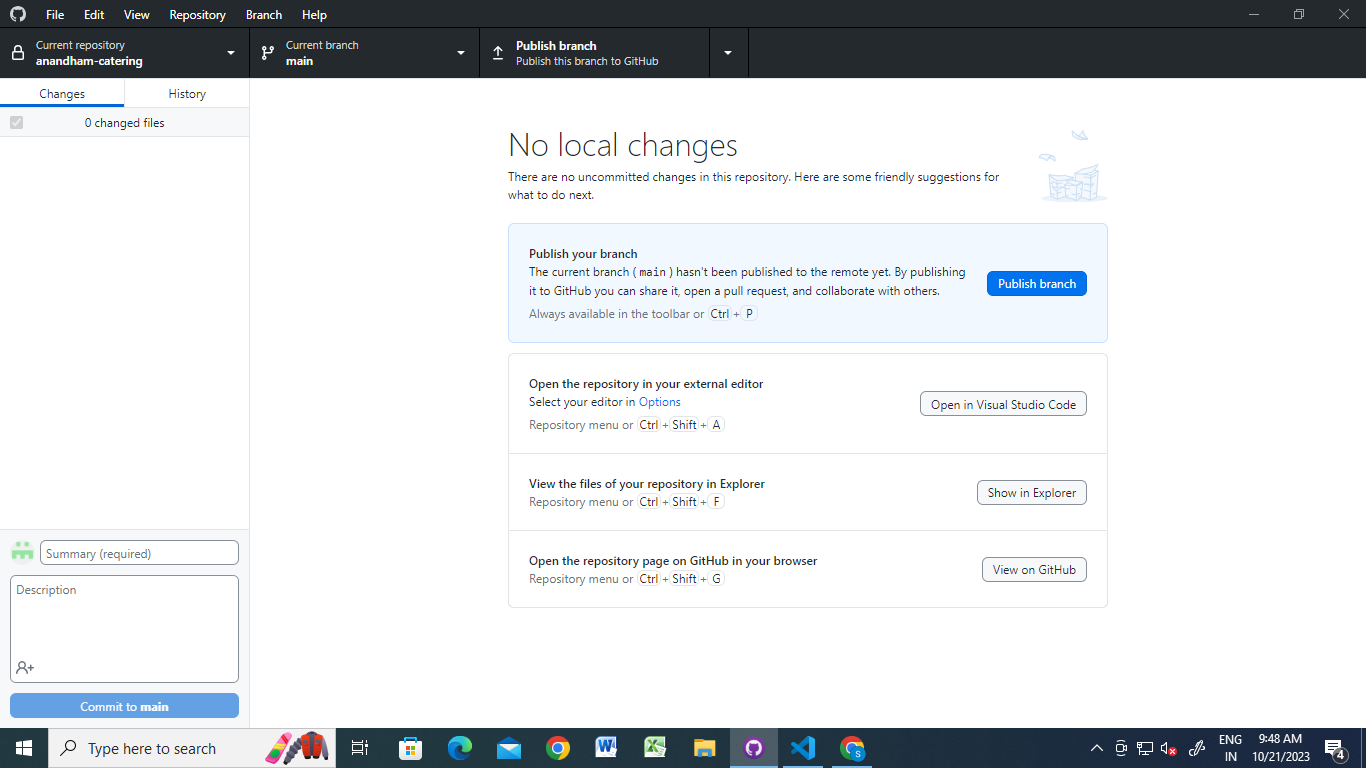This screenshot has width=1366, height=768.
Task: Open the Windows Start menu
Action: pyautogui.click(x=24, y=748)
